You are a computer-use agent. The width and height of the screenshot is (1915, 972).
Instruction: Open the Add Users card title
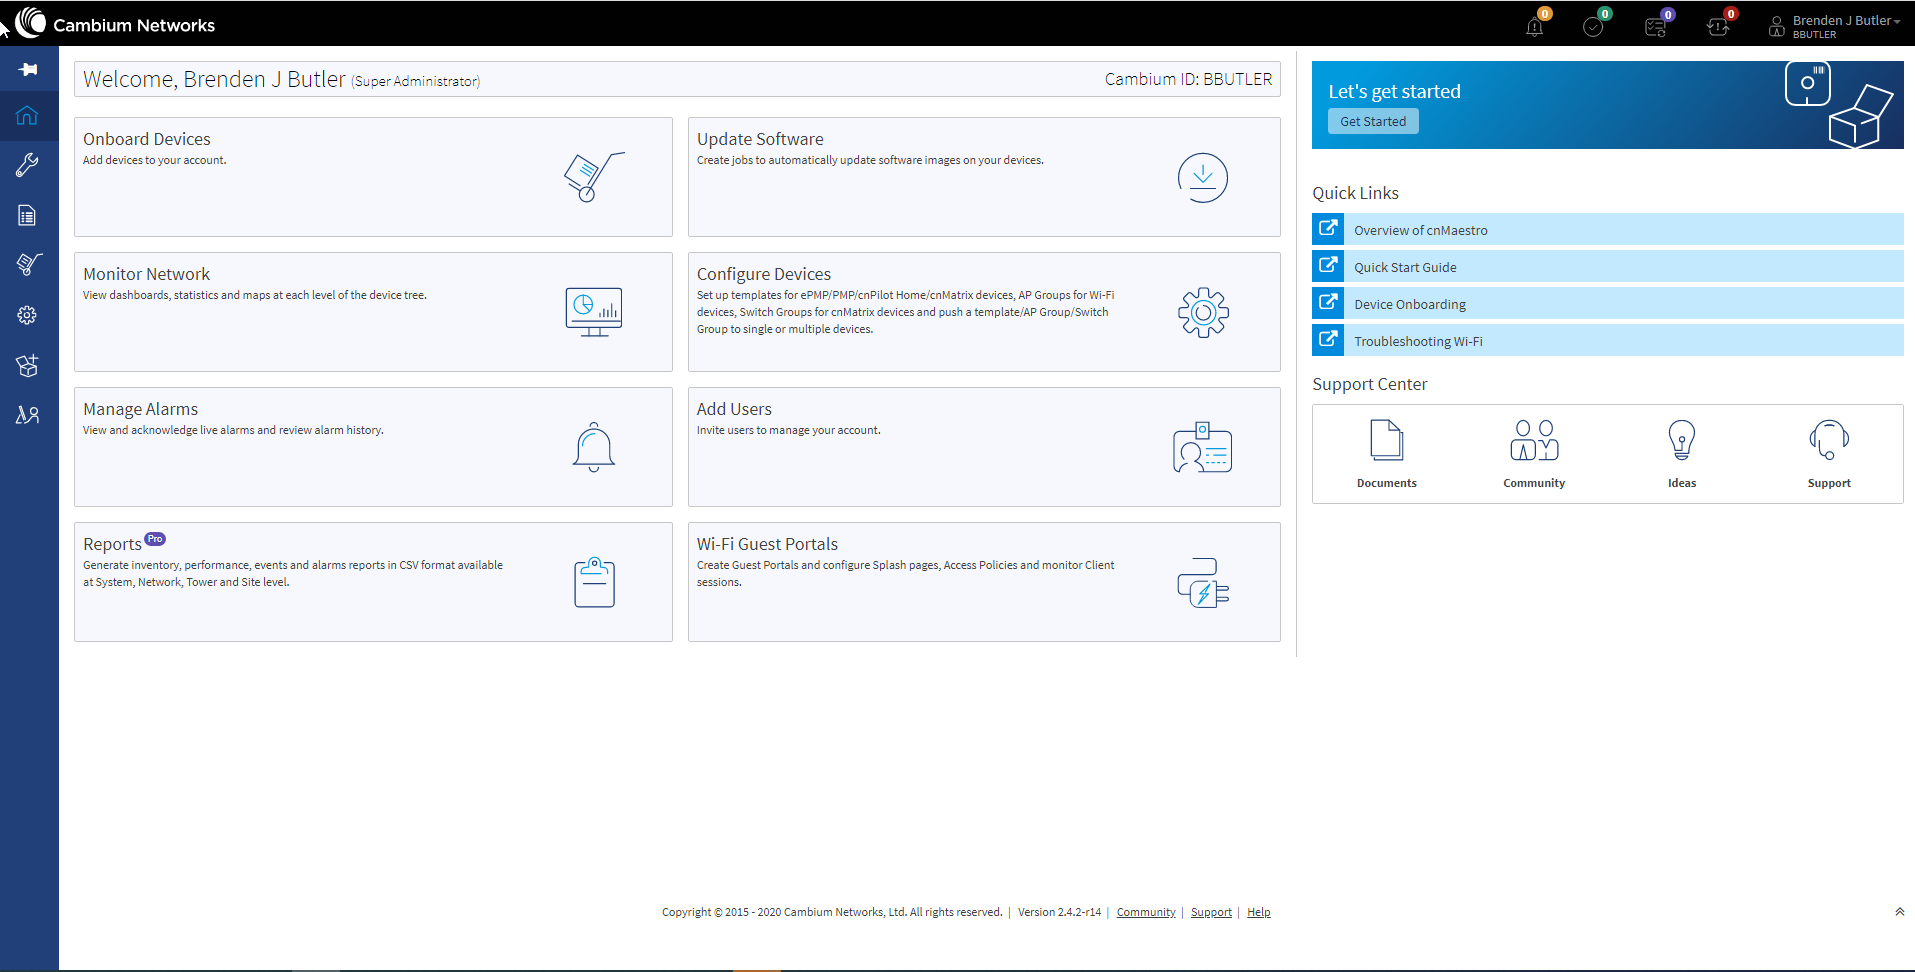734,409
